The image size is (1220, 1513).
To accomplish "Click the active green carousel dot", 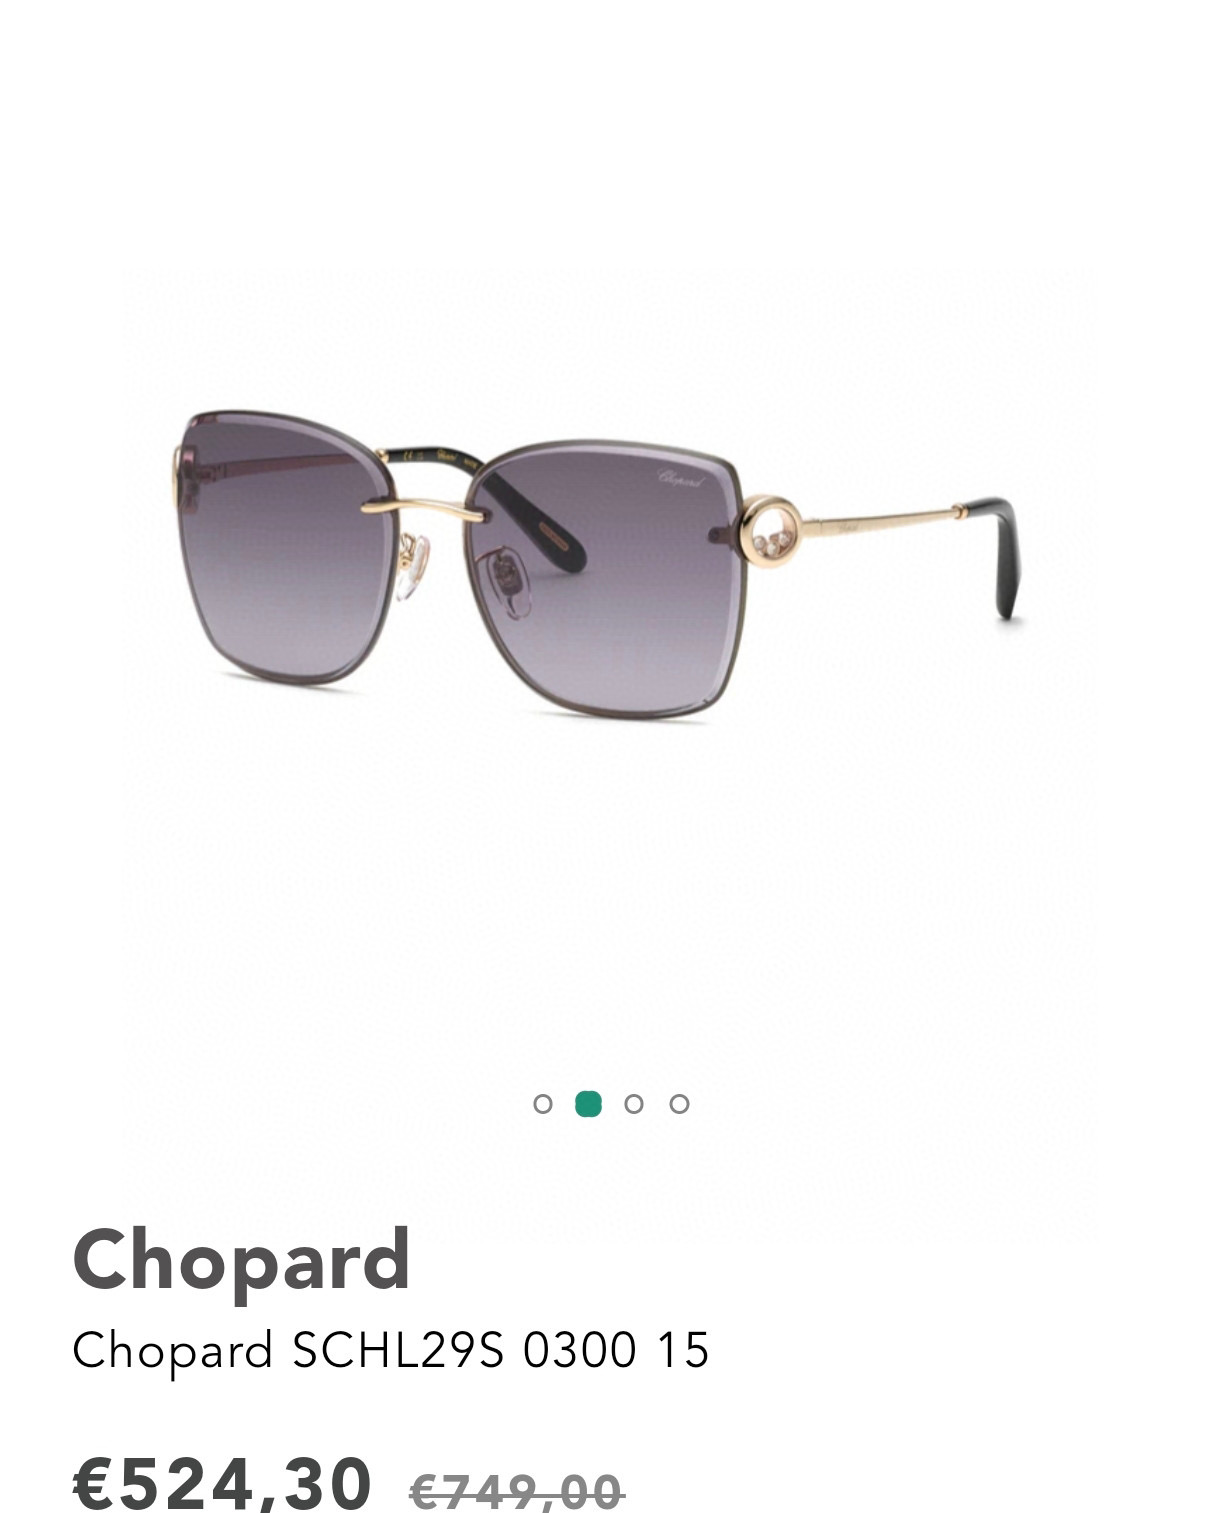I will pyautogui.click(x=588, y=1104).
